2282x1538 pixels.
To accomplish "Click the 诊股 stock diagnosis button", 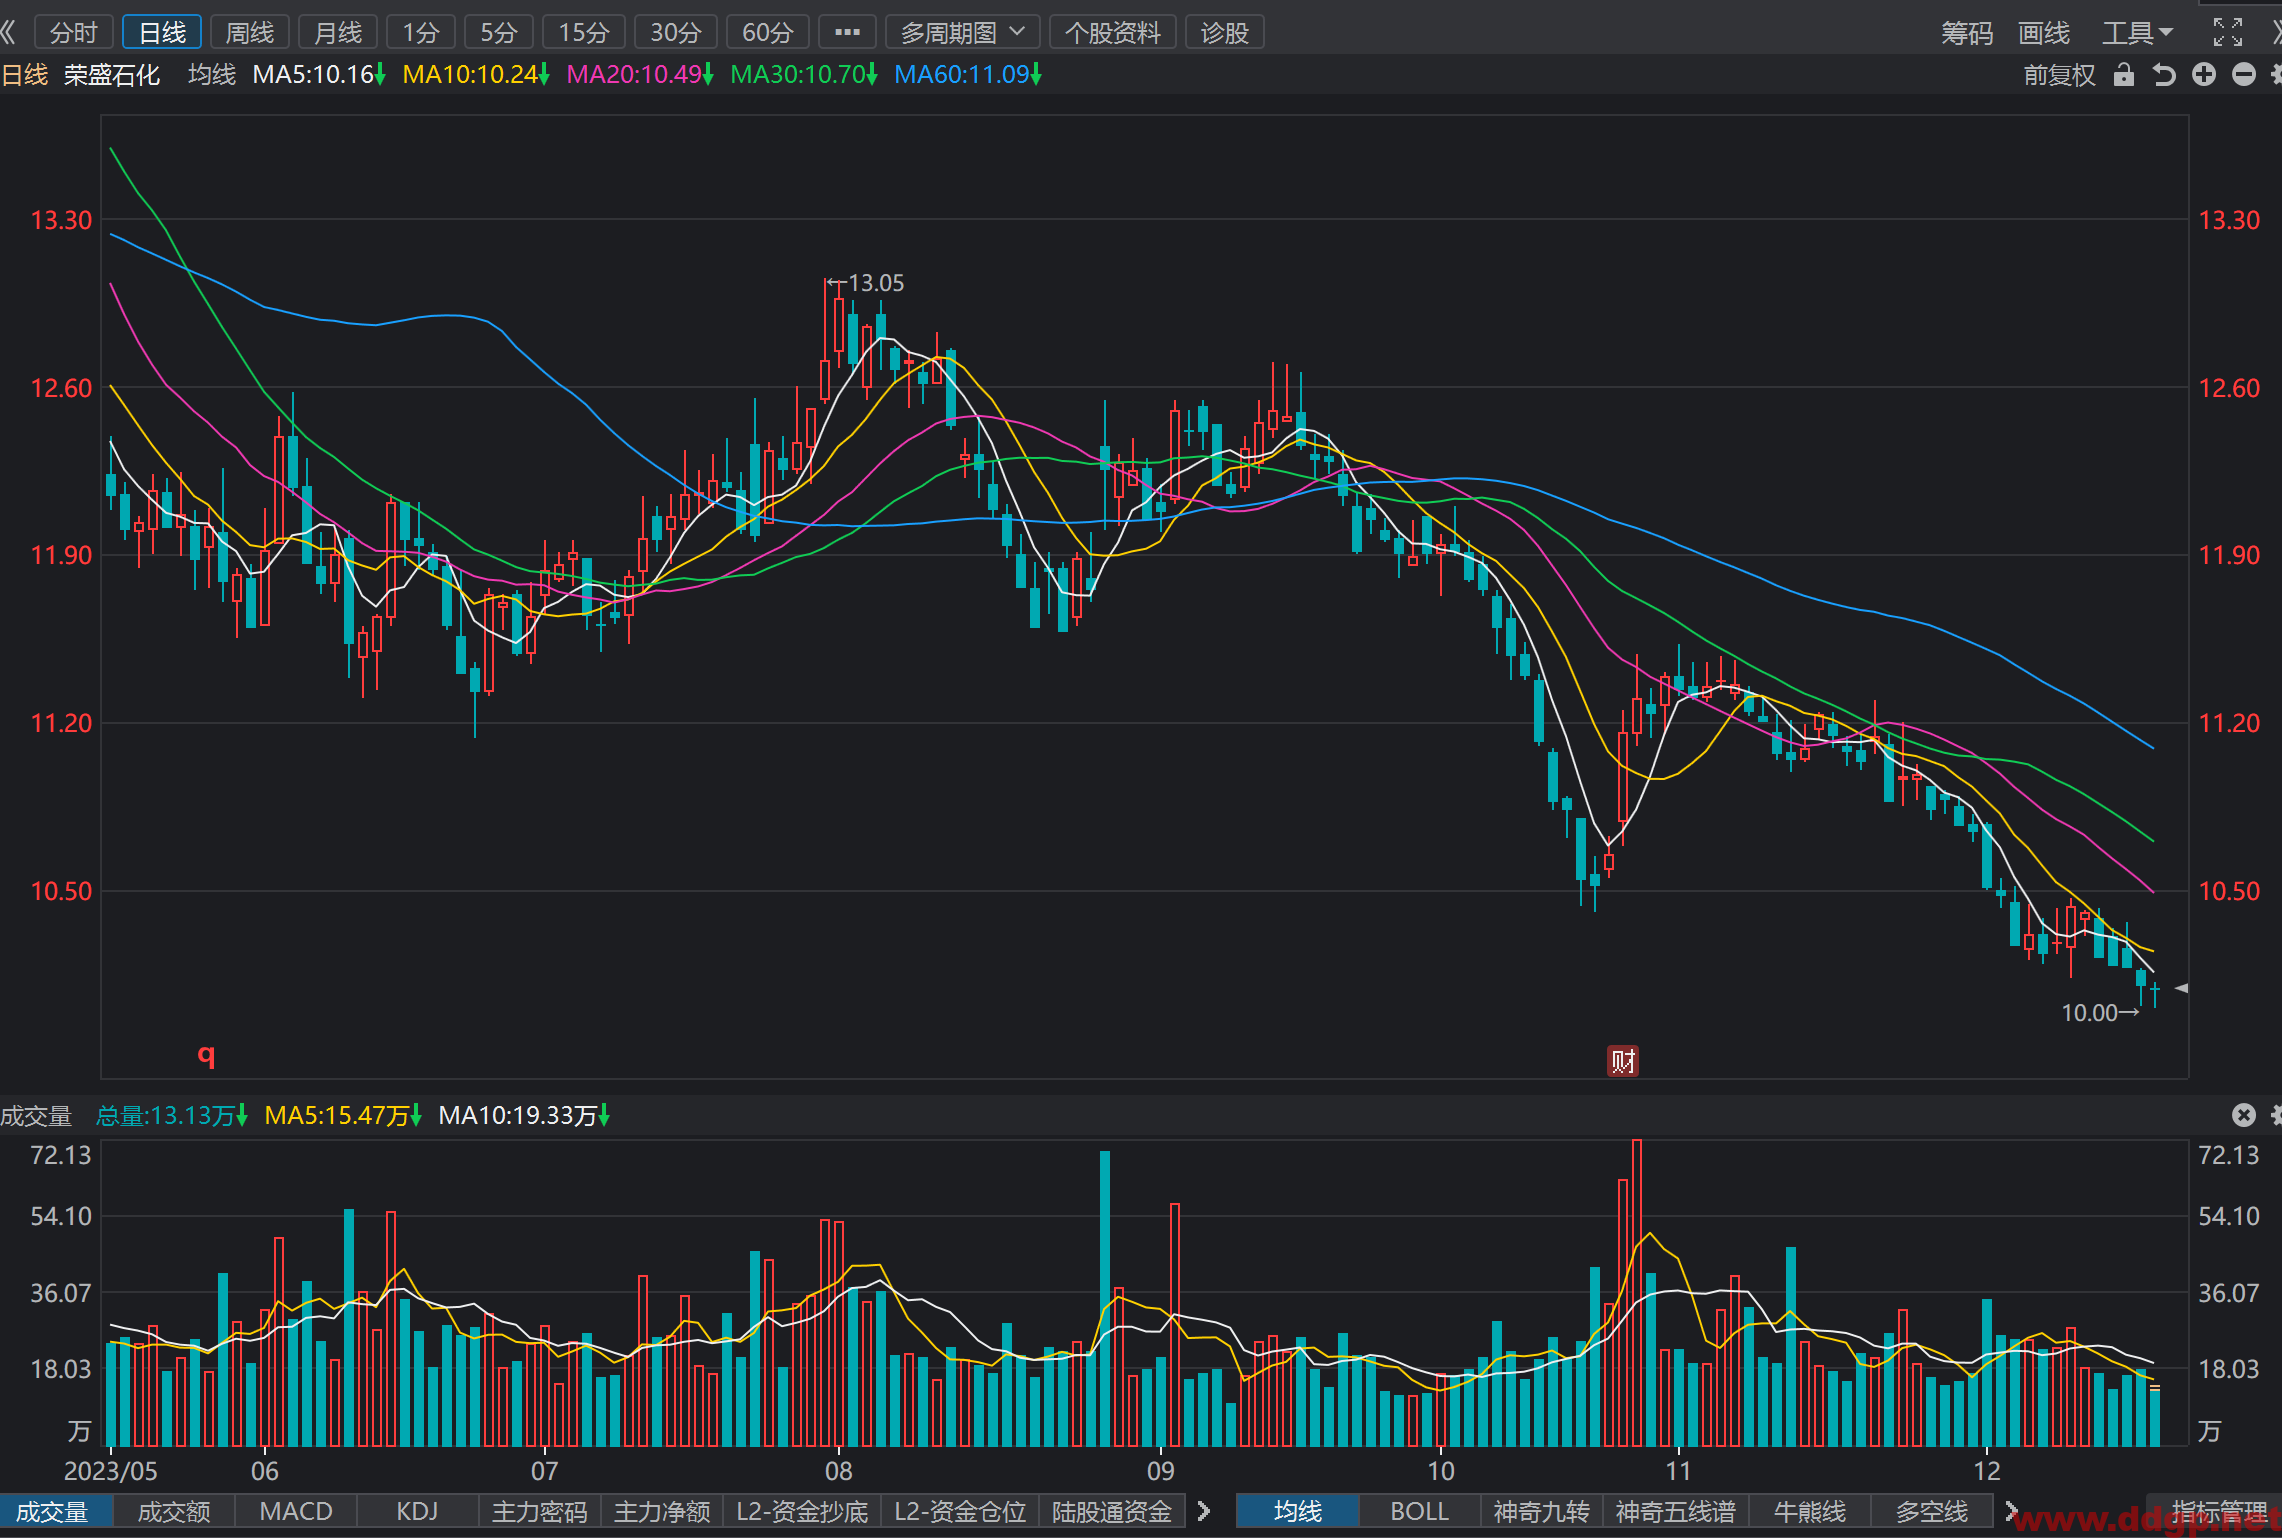I will tap(1224, 32).
